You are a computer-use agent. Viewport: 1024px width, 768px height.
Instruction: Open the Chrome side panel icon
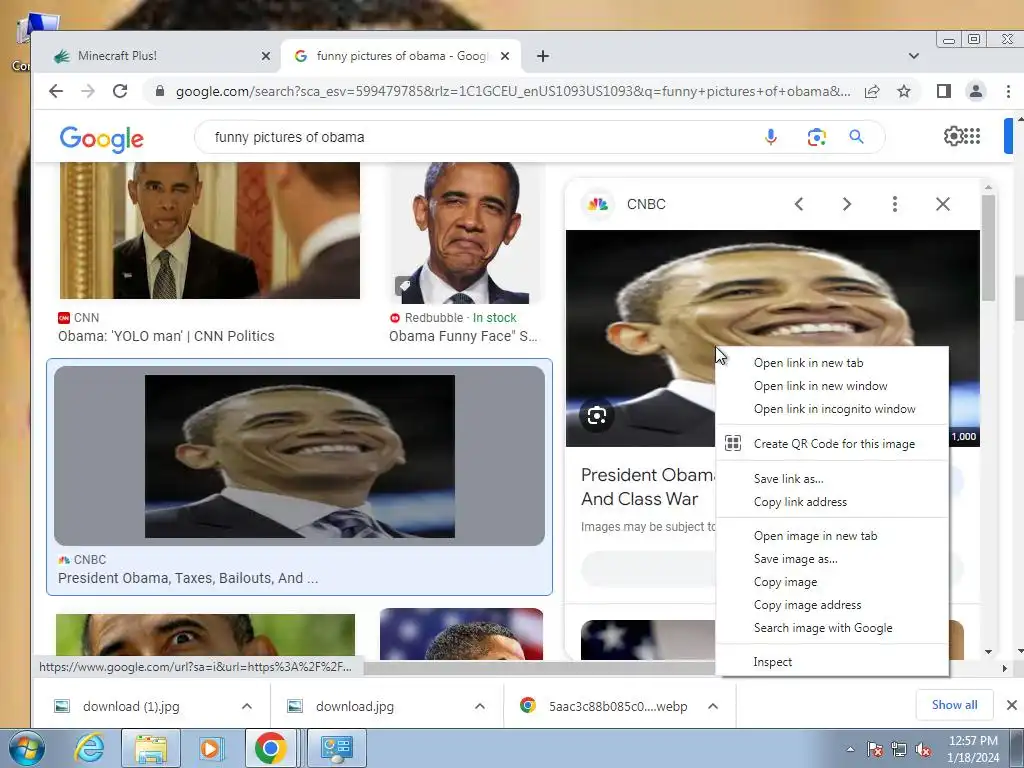[943, 91]
